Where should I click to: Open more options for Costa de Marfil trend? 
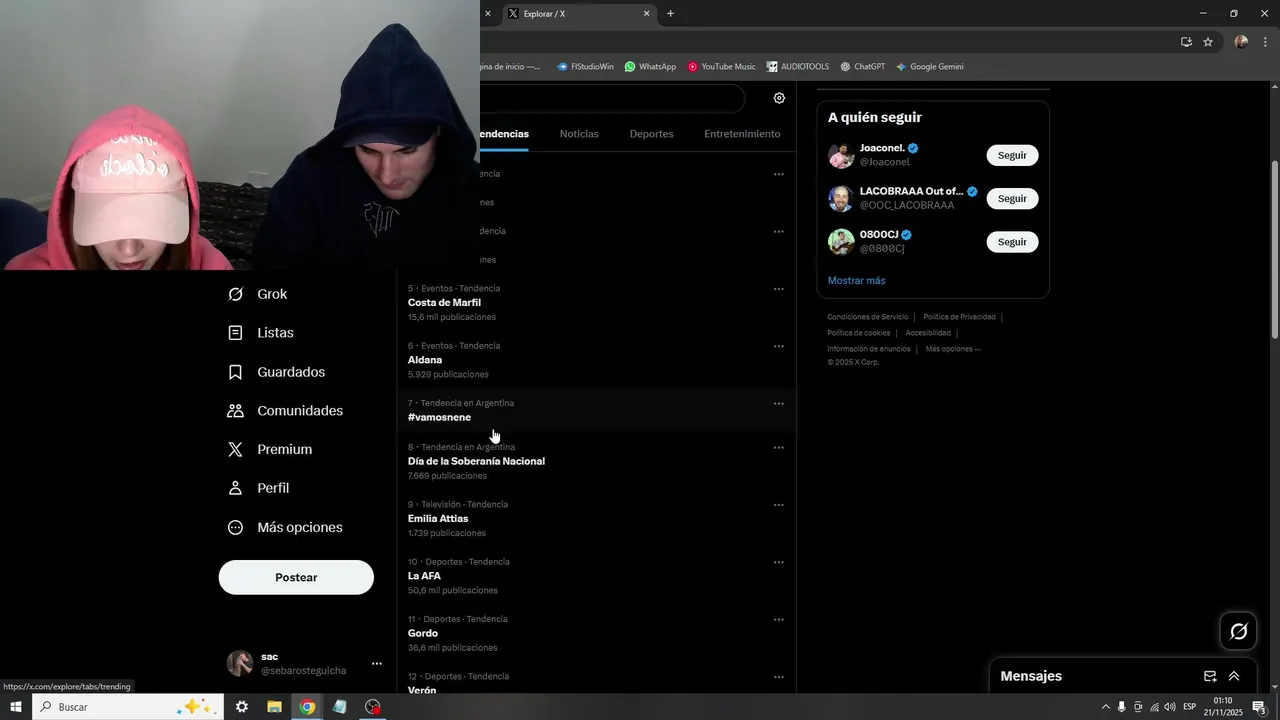tap(778, 289)
